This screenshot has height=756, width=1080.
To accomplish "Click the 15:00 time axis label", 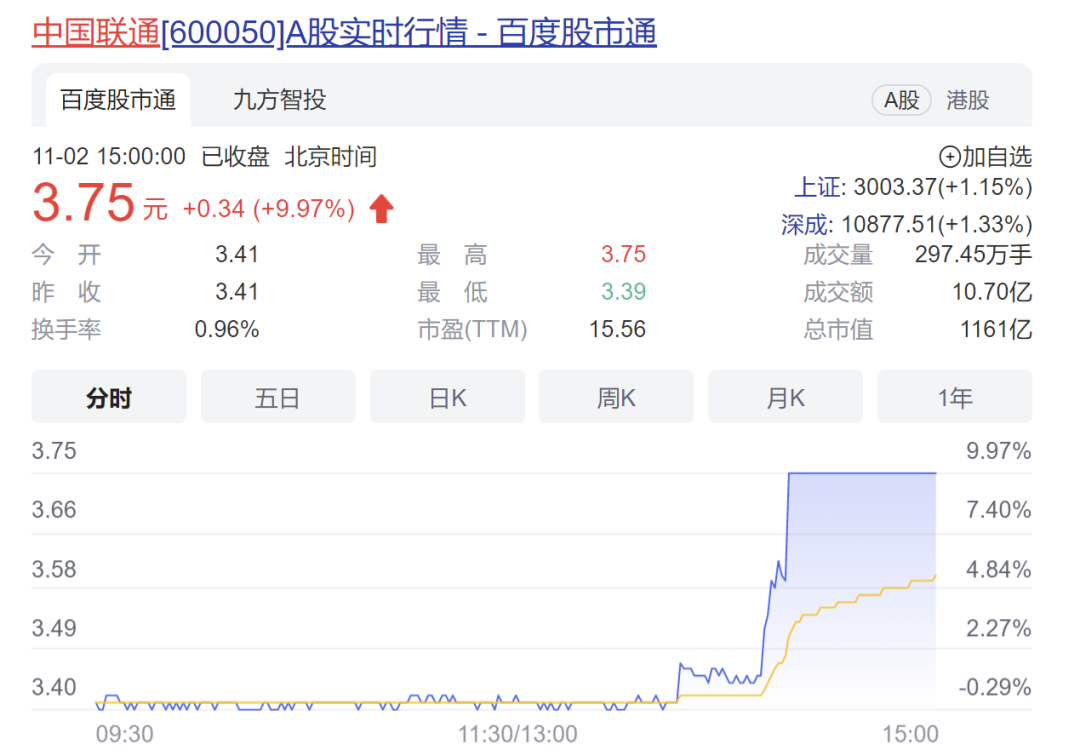I will [x=911, y=734].
